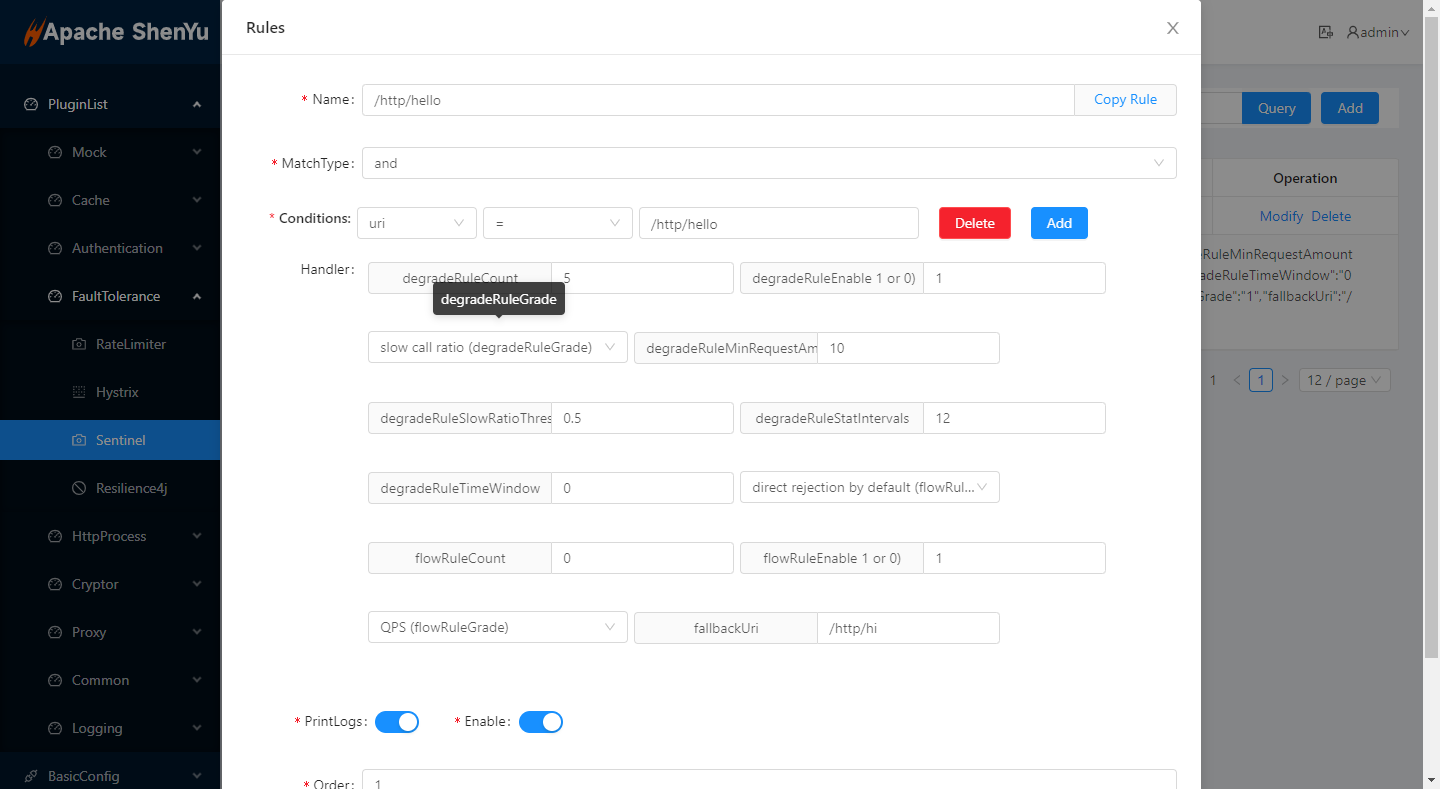The width and height of the screenshot is (1440, 789).
Task: Click the Copy Rule button
Action: pyautogui.click(x=1125, y=100)
